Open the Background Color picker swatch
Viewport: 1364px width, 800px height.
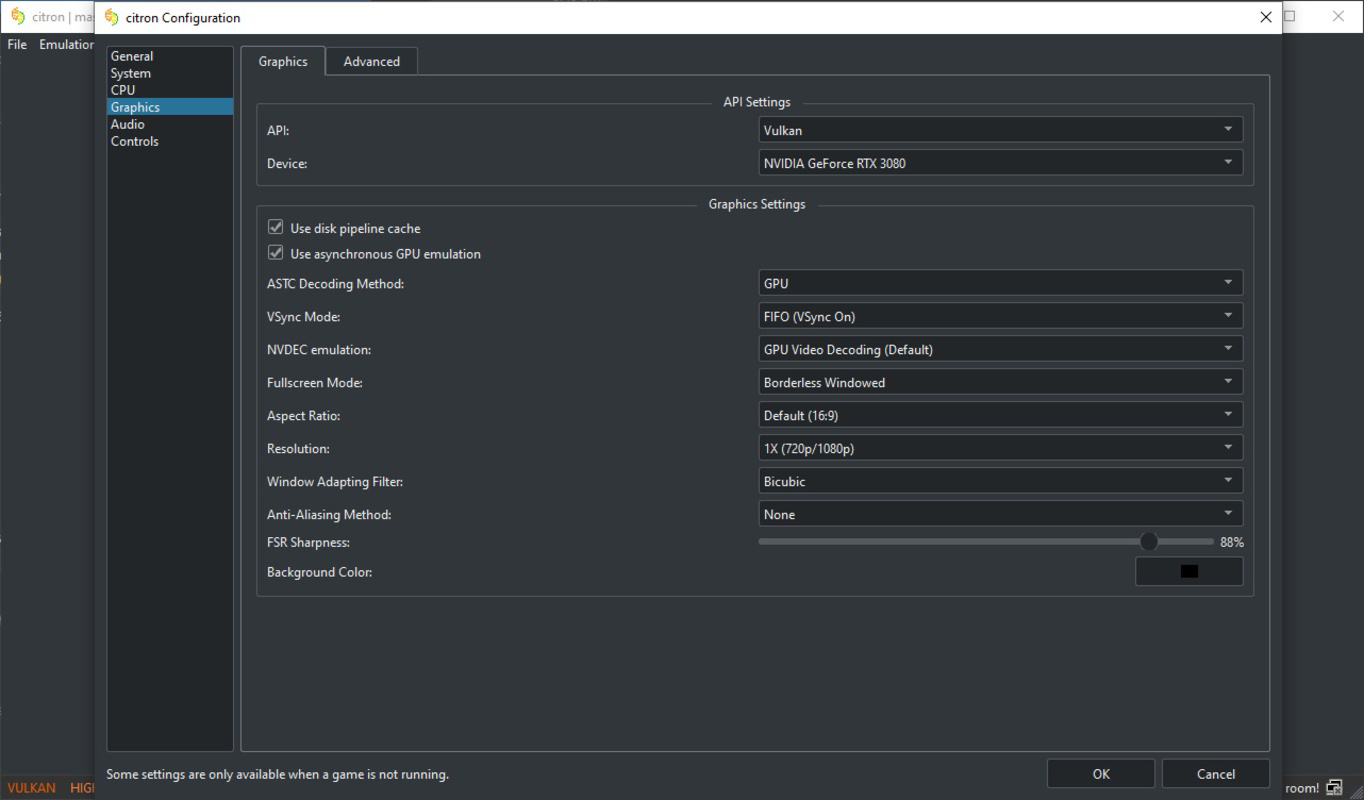(1189, 572)
